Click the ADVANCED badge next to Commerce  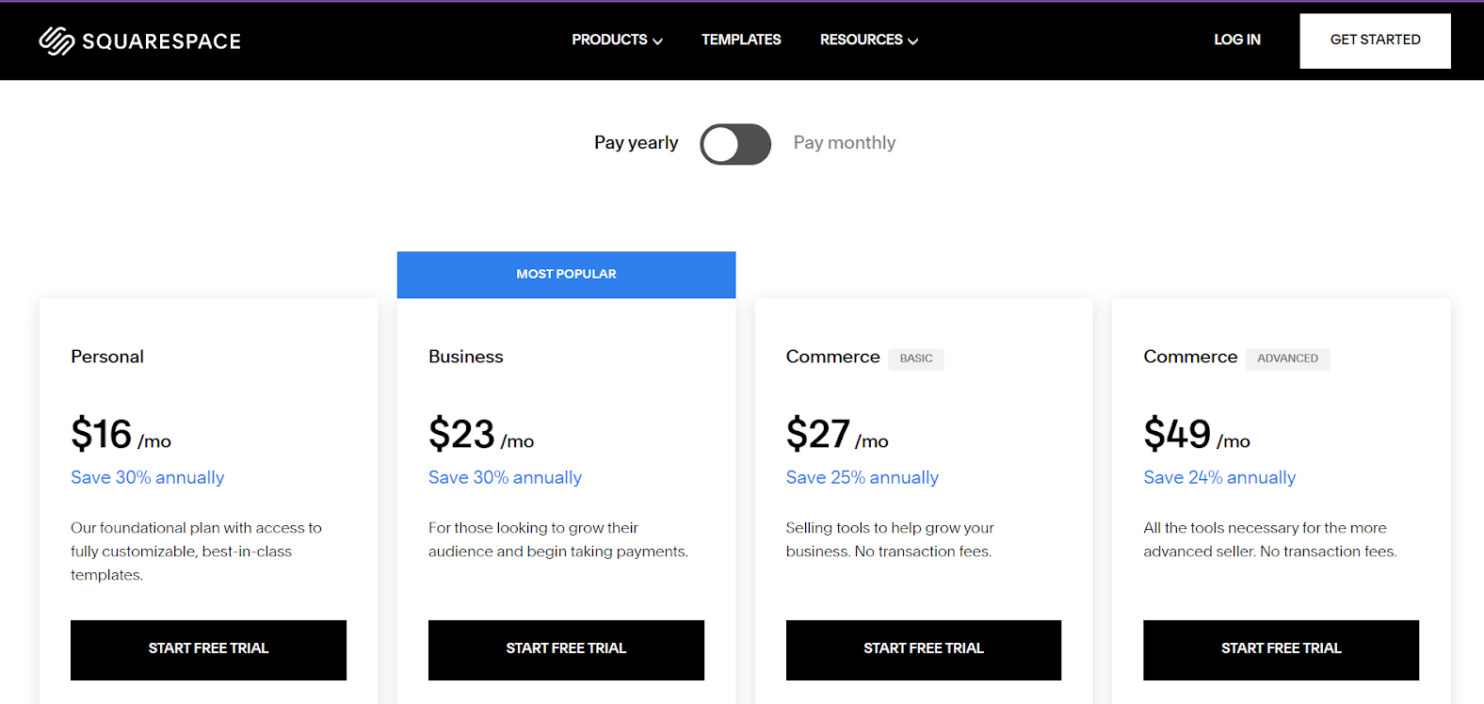[x=1287, y=358]
